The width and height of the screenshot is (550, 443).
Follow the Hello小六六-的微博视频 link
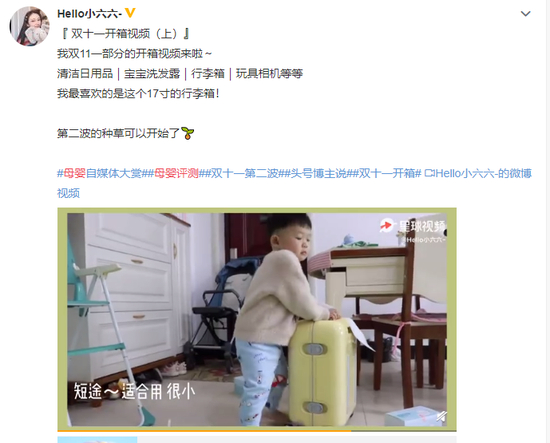[295, 183]
